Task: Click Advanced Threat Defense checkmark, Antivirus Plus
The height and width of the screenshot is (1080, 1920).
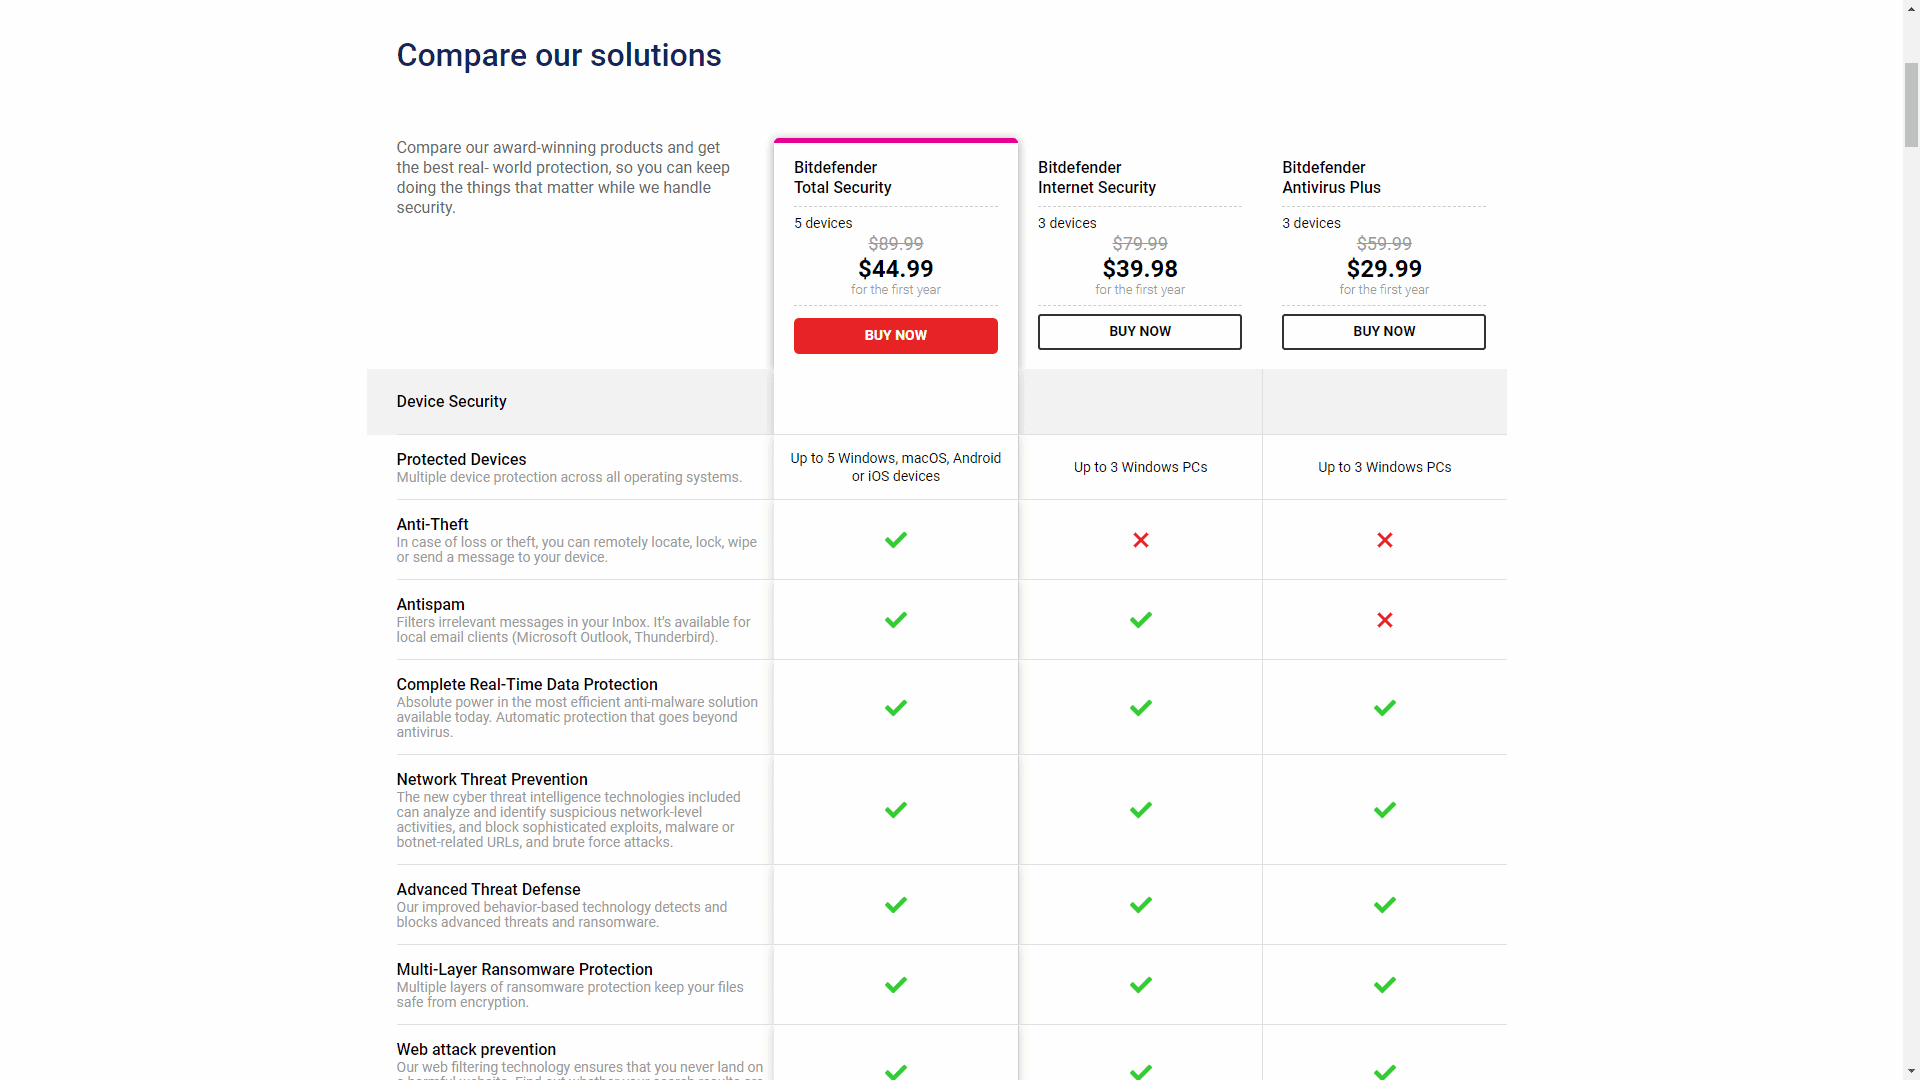Action: [x=1384, y=905]
